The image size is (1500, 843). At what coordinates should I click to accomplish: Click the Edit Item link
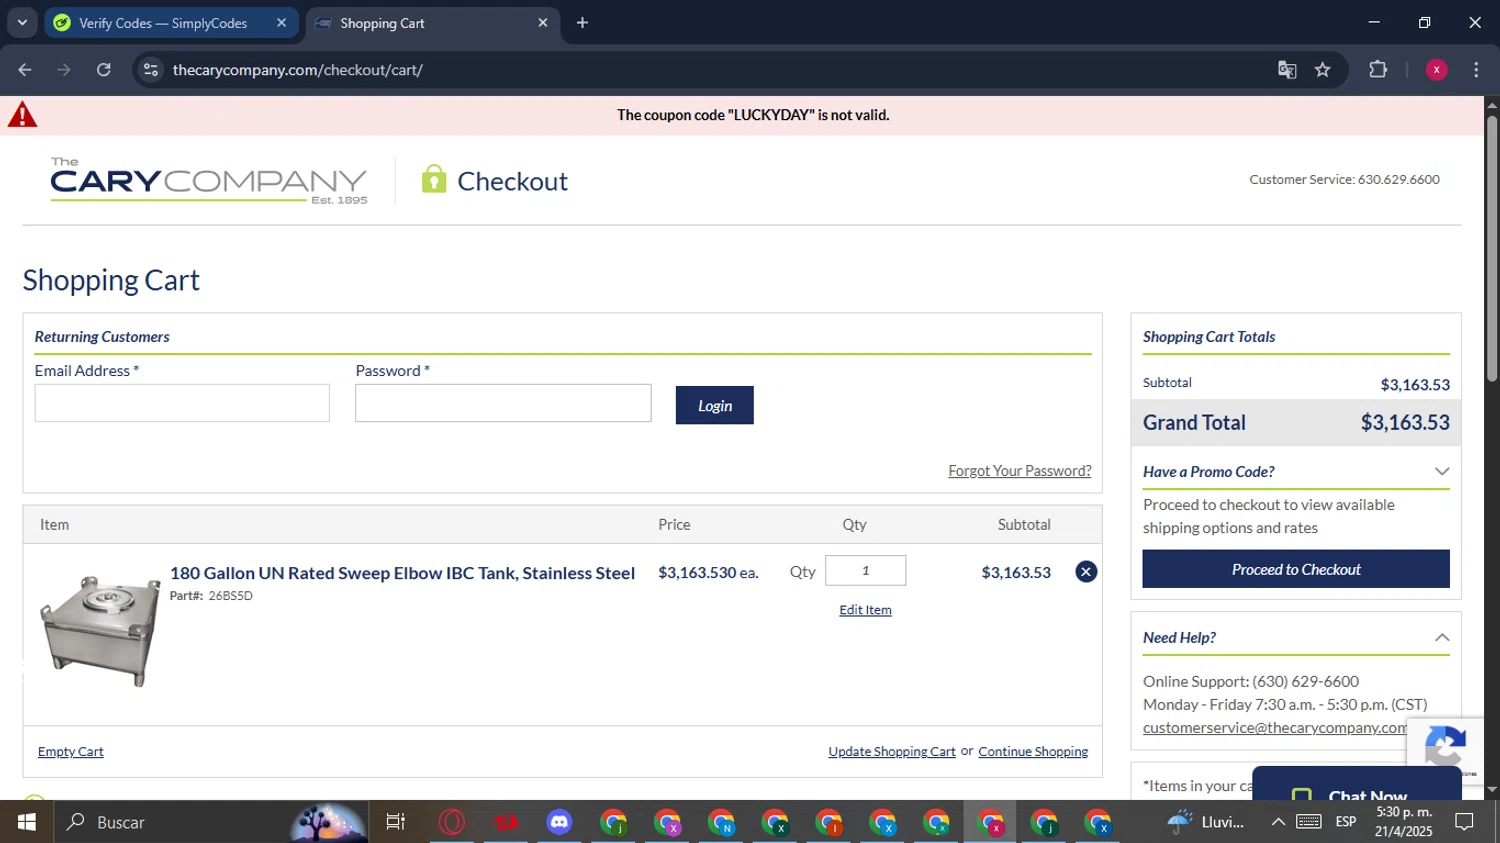pos(865,610)
